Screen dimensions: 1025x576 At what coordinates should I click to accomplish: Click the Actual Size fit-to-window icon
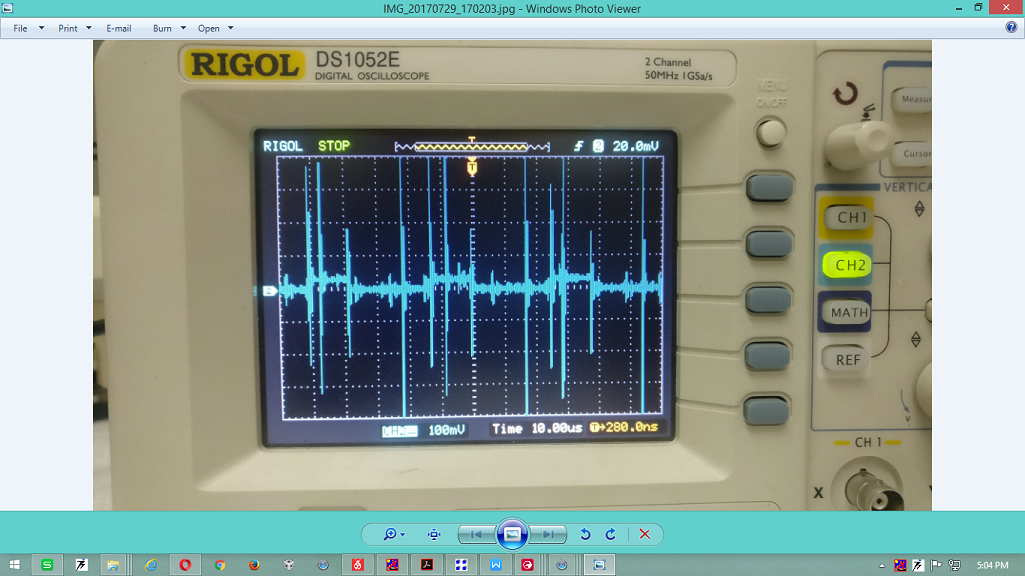coord(434,534)
